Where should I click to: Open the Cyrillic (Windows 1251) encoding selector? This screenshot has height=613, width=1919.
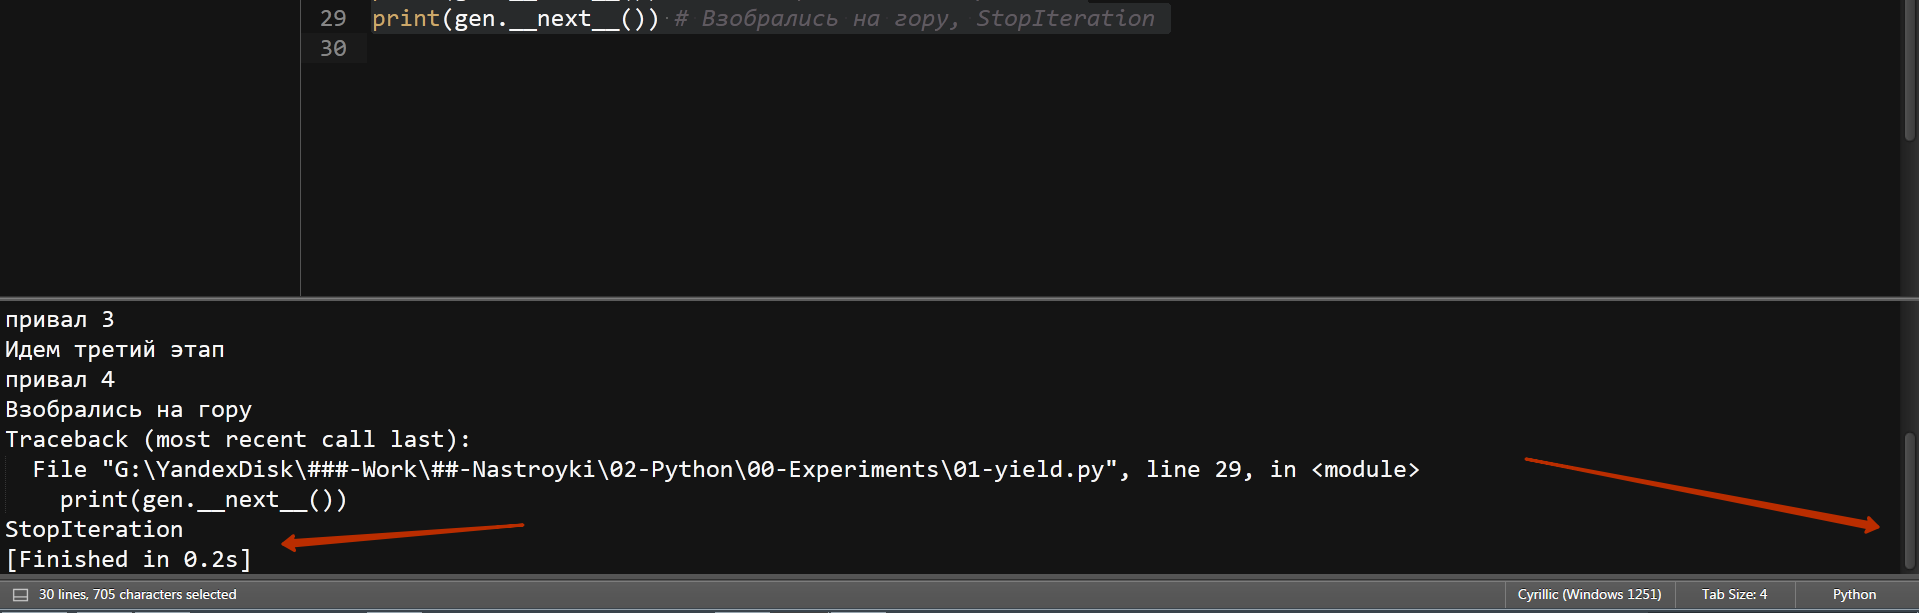1589,595
